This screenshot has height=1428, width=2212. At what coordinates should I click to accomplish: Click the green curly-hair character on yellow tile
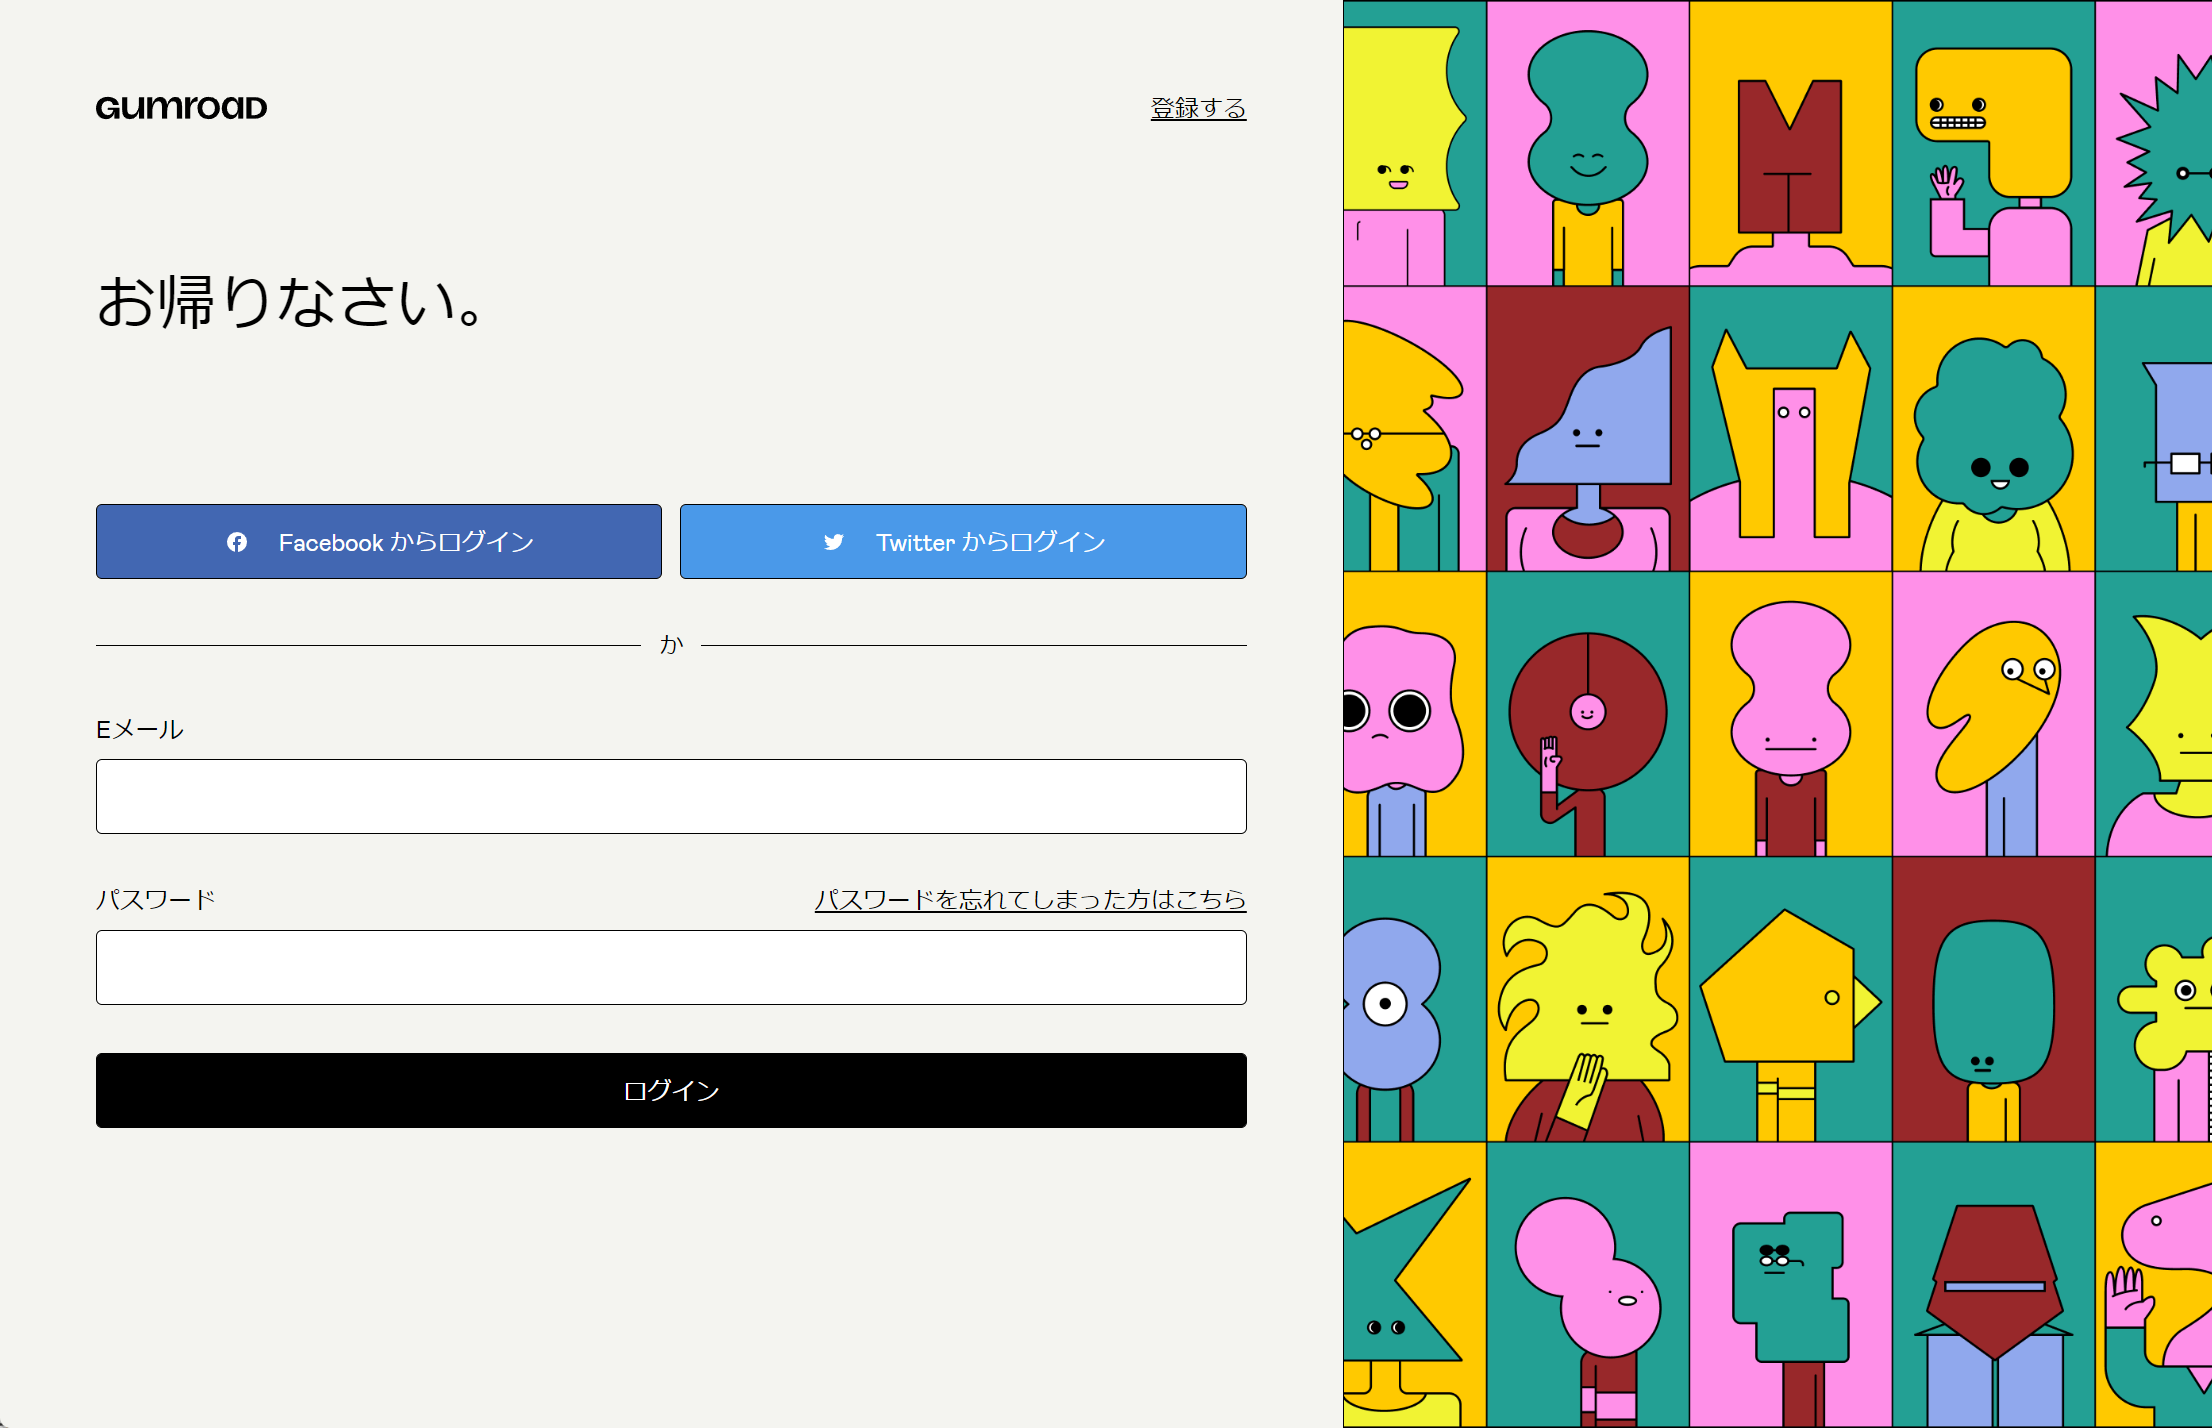pyautogui.click(x=1993, y=429)
